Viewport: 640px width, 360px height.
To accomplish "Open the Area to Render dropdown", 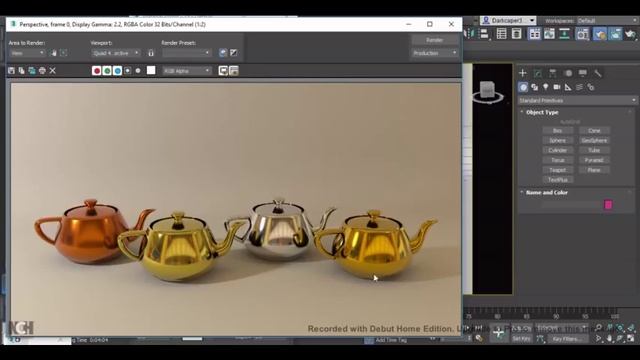I will (x=27, y=53).
